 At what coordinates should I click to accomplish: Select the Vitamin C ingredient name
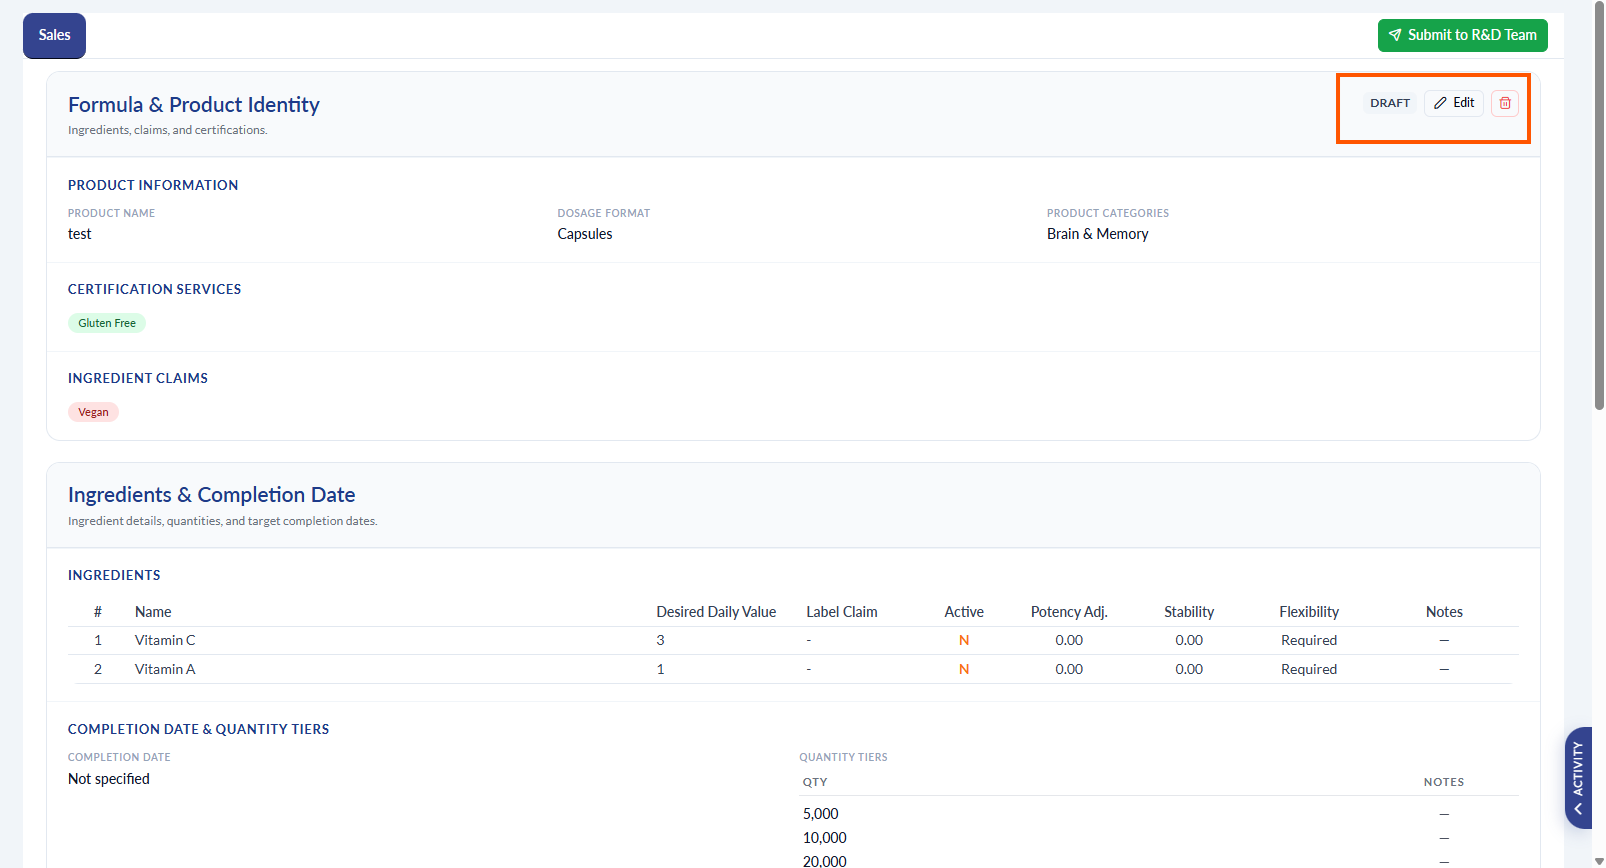[x=165, y=640]
